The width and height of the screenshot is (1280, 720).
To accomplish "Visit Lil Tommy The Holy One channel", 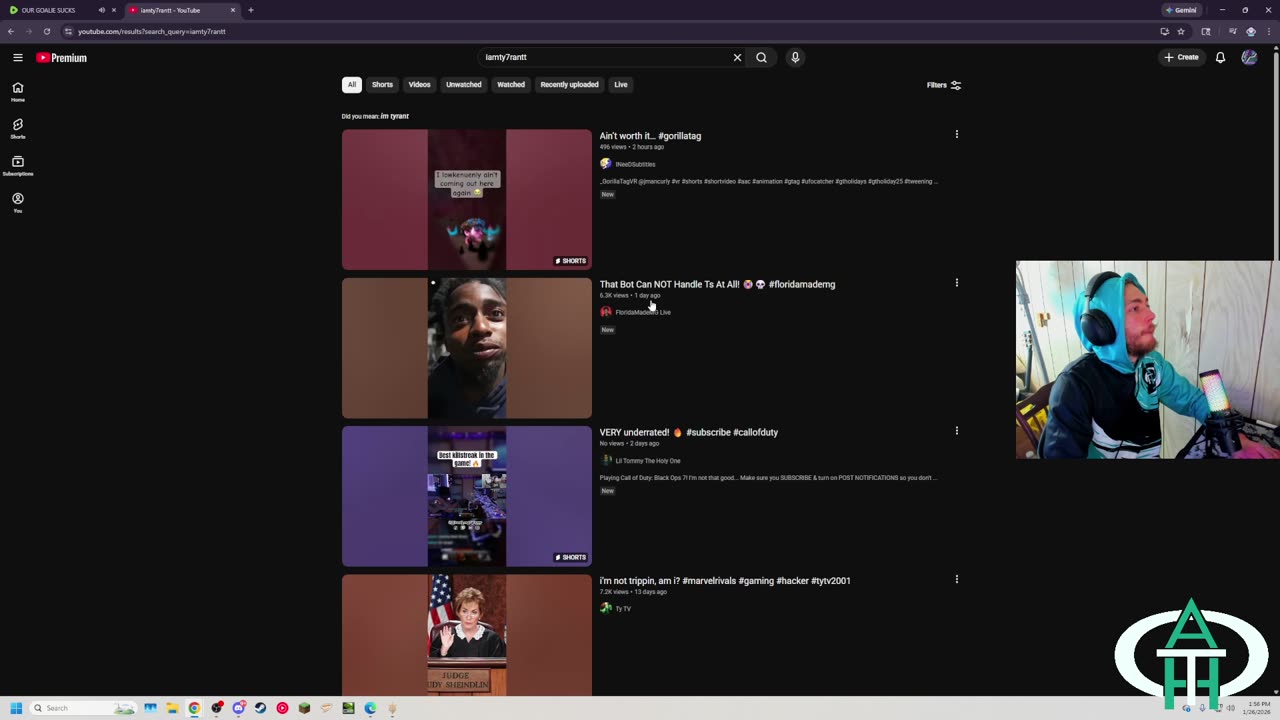I will pos(648,461).
